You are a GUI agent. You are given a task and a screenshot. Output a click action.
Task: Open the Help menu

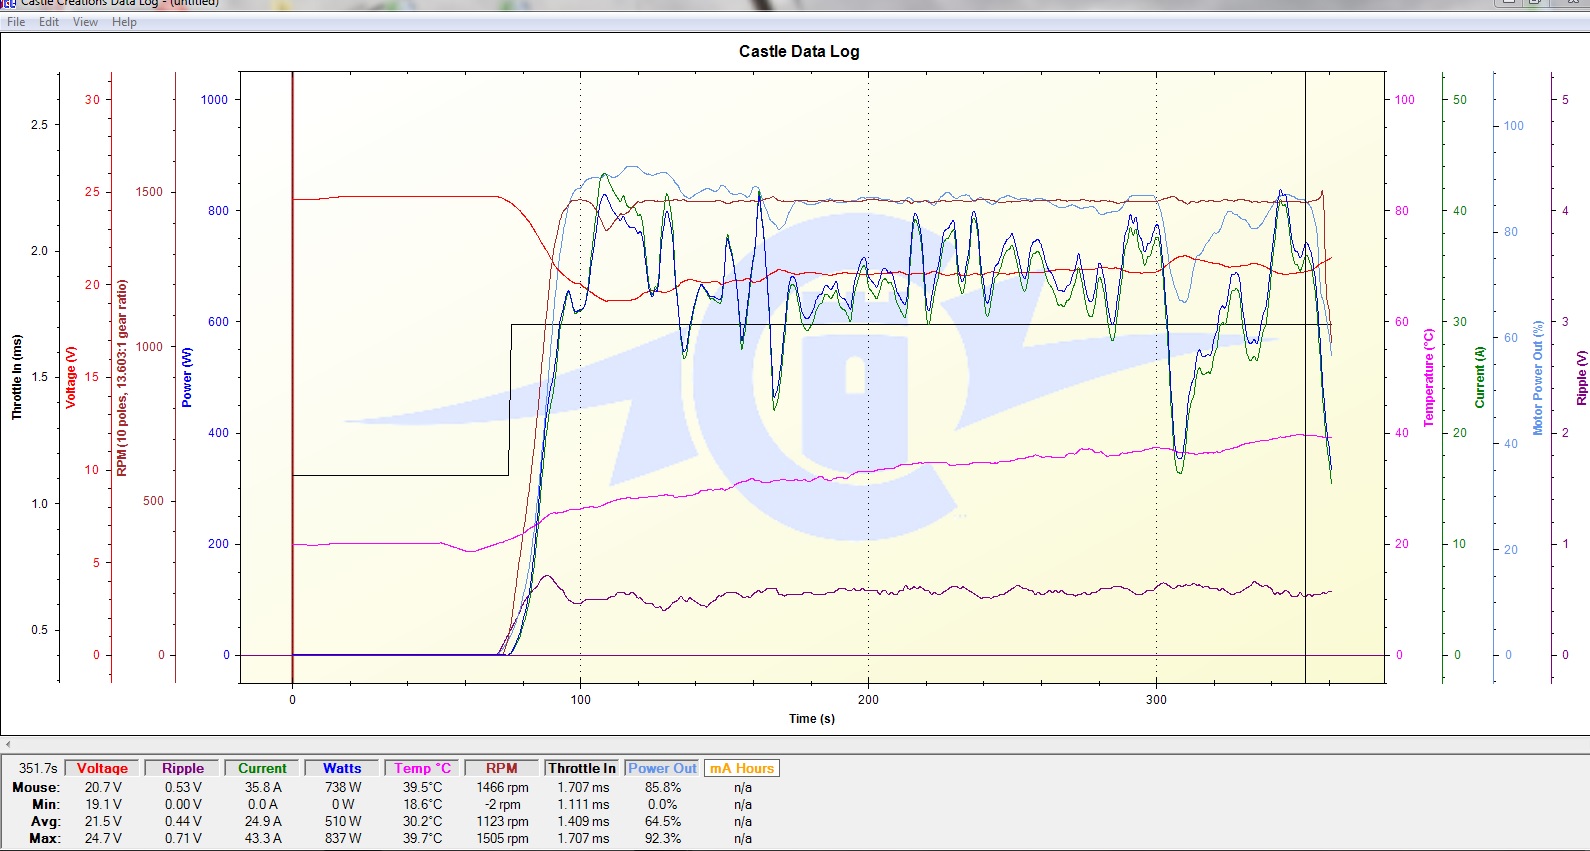(124, 22)
